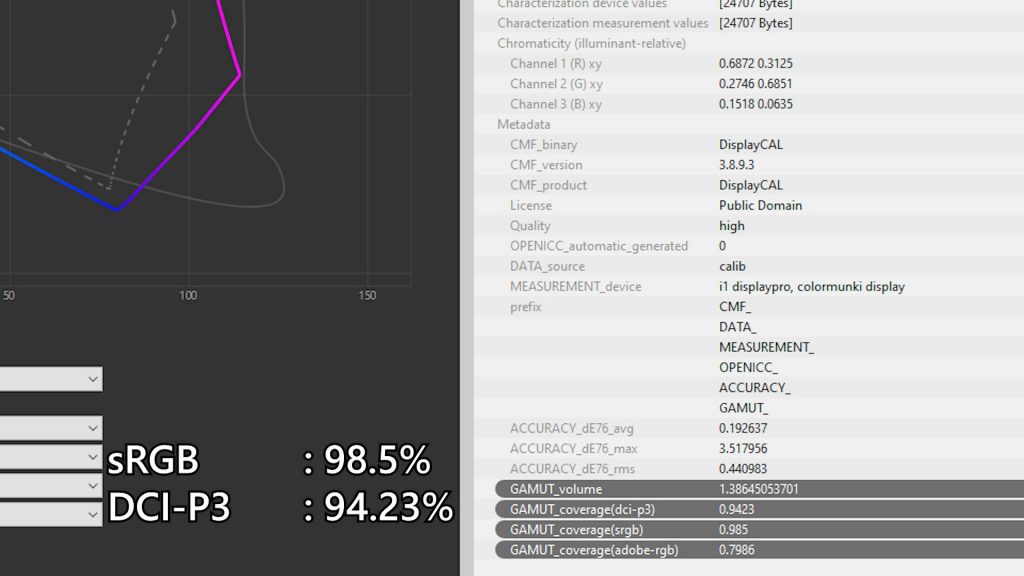This screenshot has width=1024, height=576.
Task: Select the value '3.517956'
Action: click(x=743, y=448)
